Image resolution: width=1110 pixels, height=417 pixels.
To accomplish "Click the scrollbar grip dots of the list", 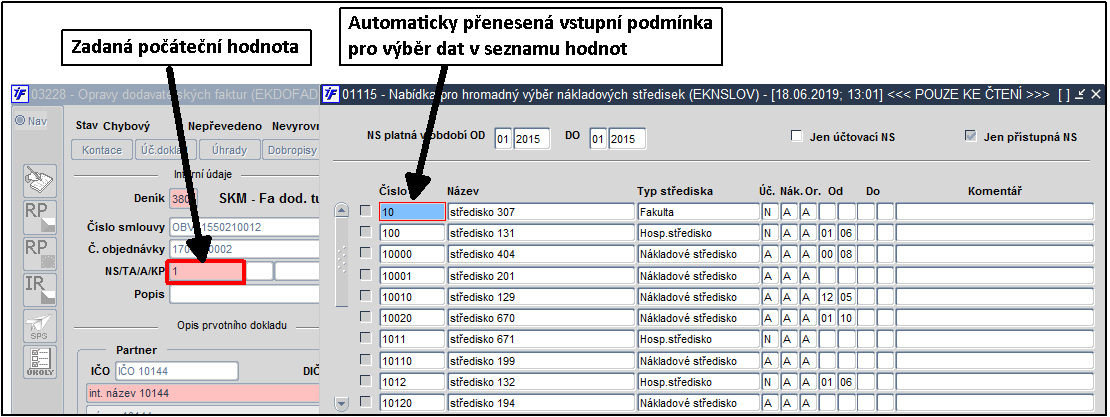I will point(341,259).
